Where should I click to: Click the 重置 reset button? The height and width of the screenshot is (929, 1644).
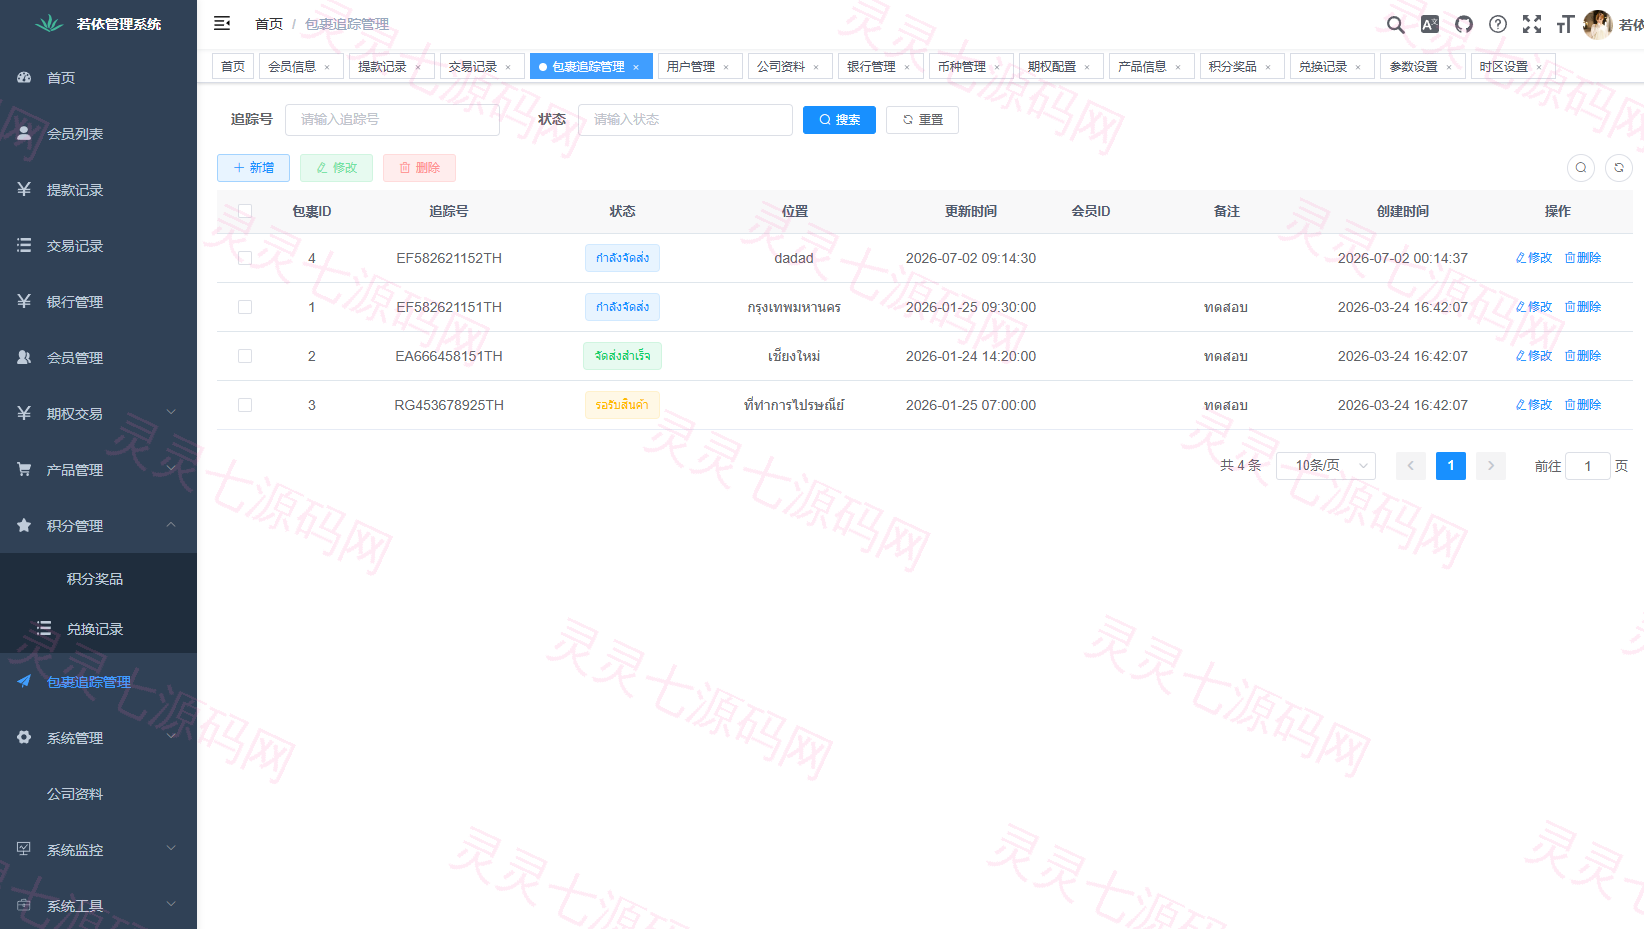pyautogui.click(x=922, y=120)
